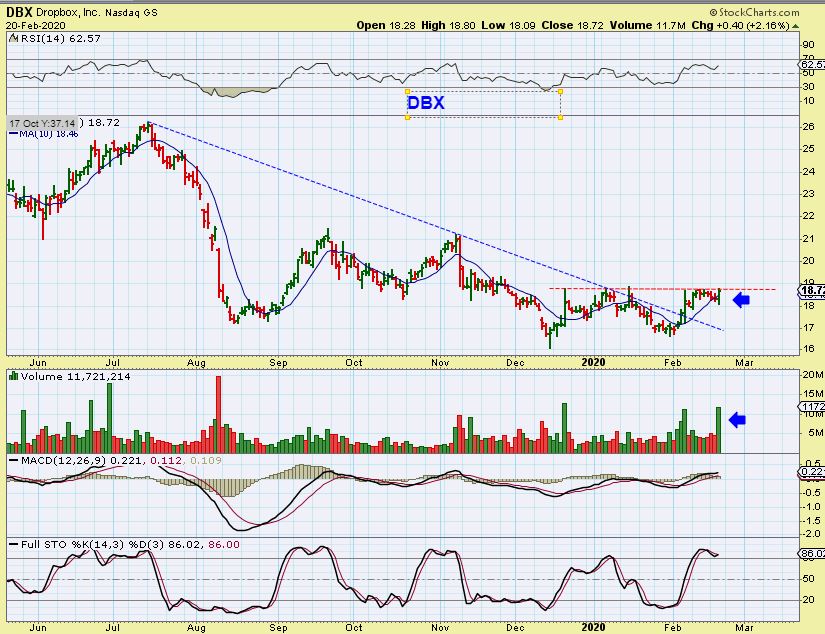The width and height of the screenshot is (825, 634).
Task: Click the DBX ticker symbol in the header
Action: (x=19, y=12)
